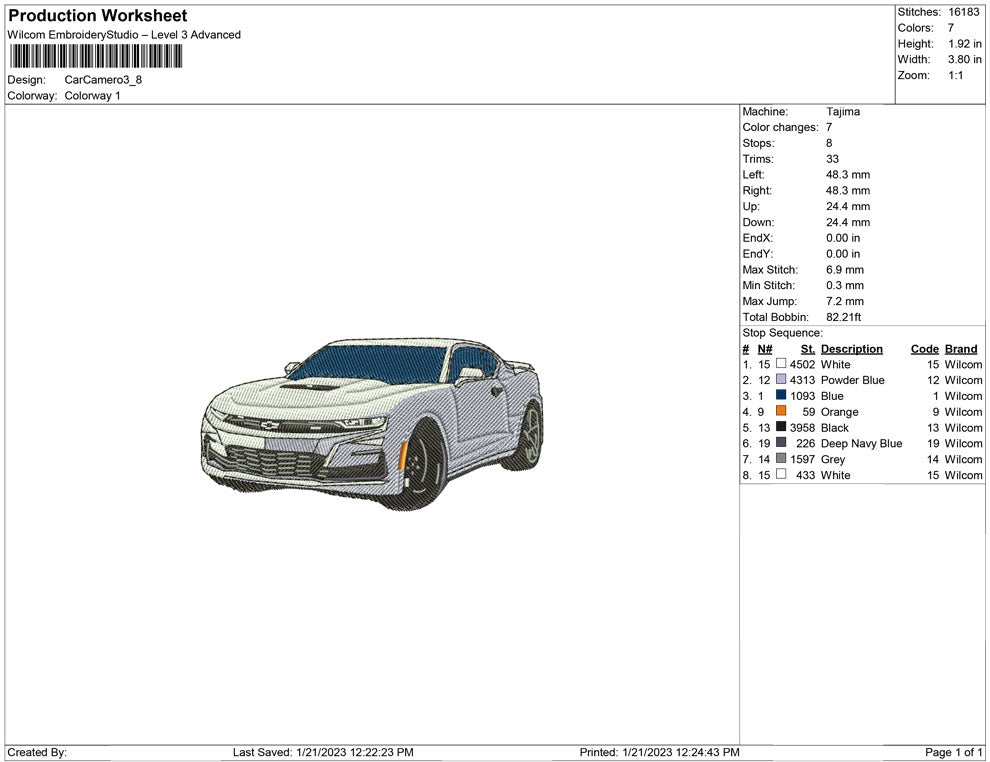Select the Stitches count value 16183
The height and width of the screenshot is (762, 990).
(x=963, y=12)
